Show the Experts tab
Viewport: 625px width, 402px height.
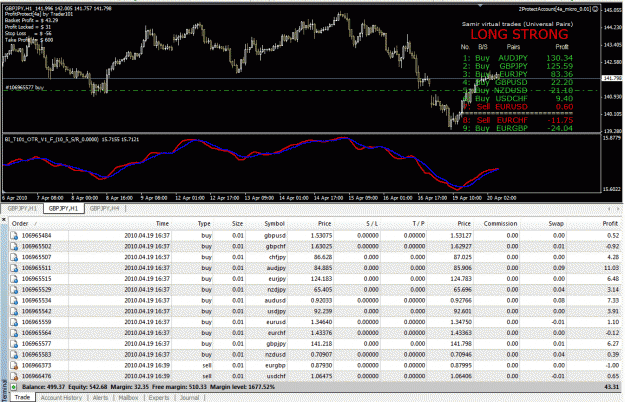(x=159, y=398)
